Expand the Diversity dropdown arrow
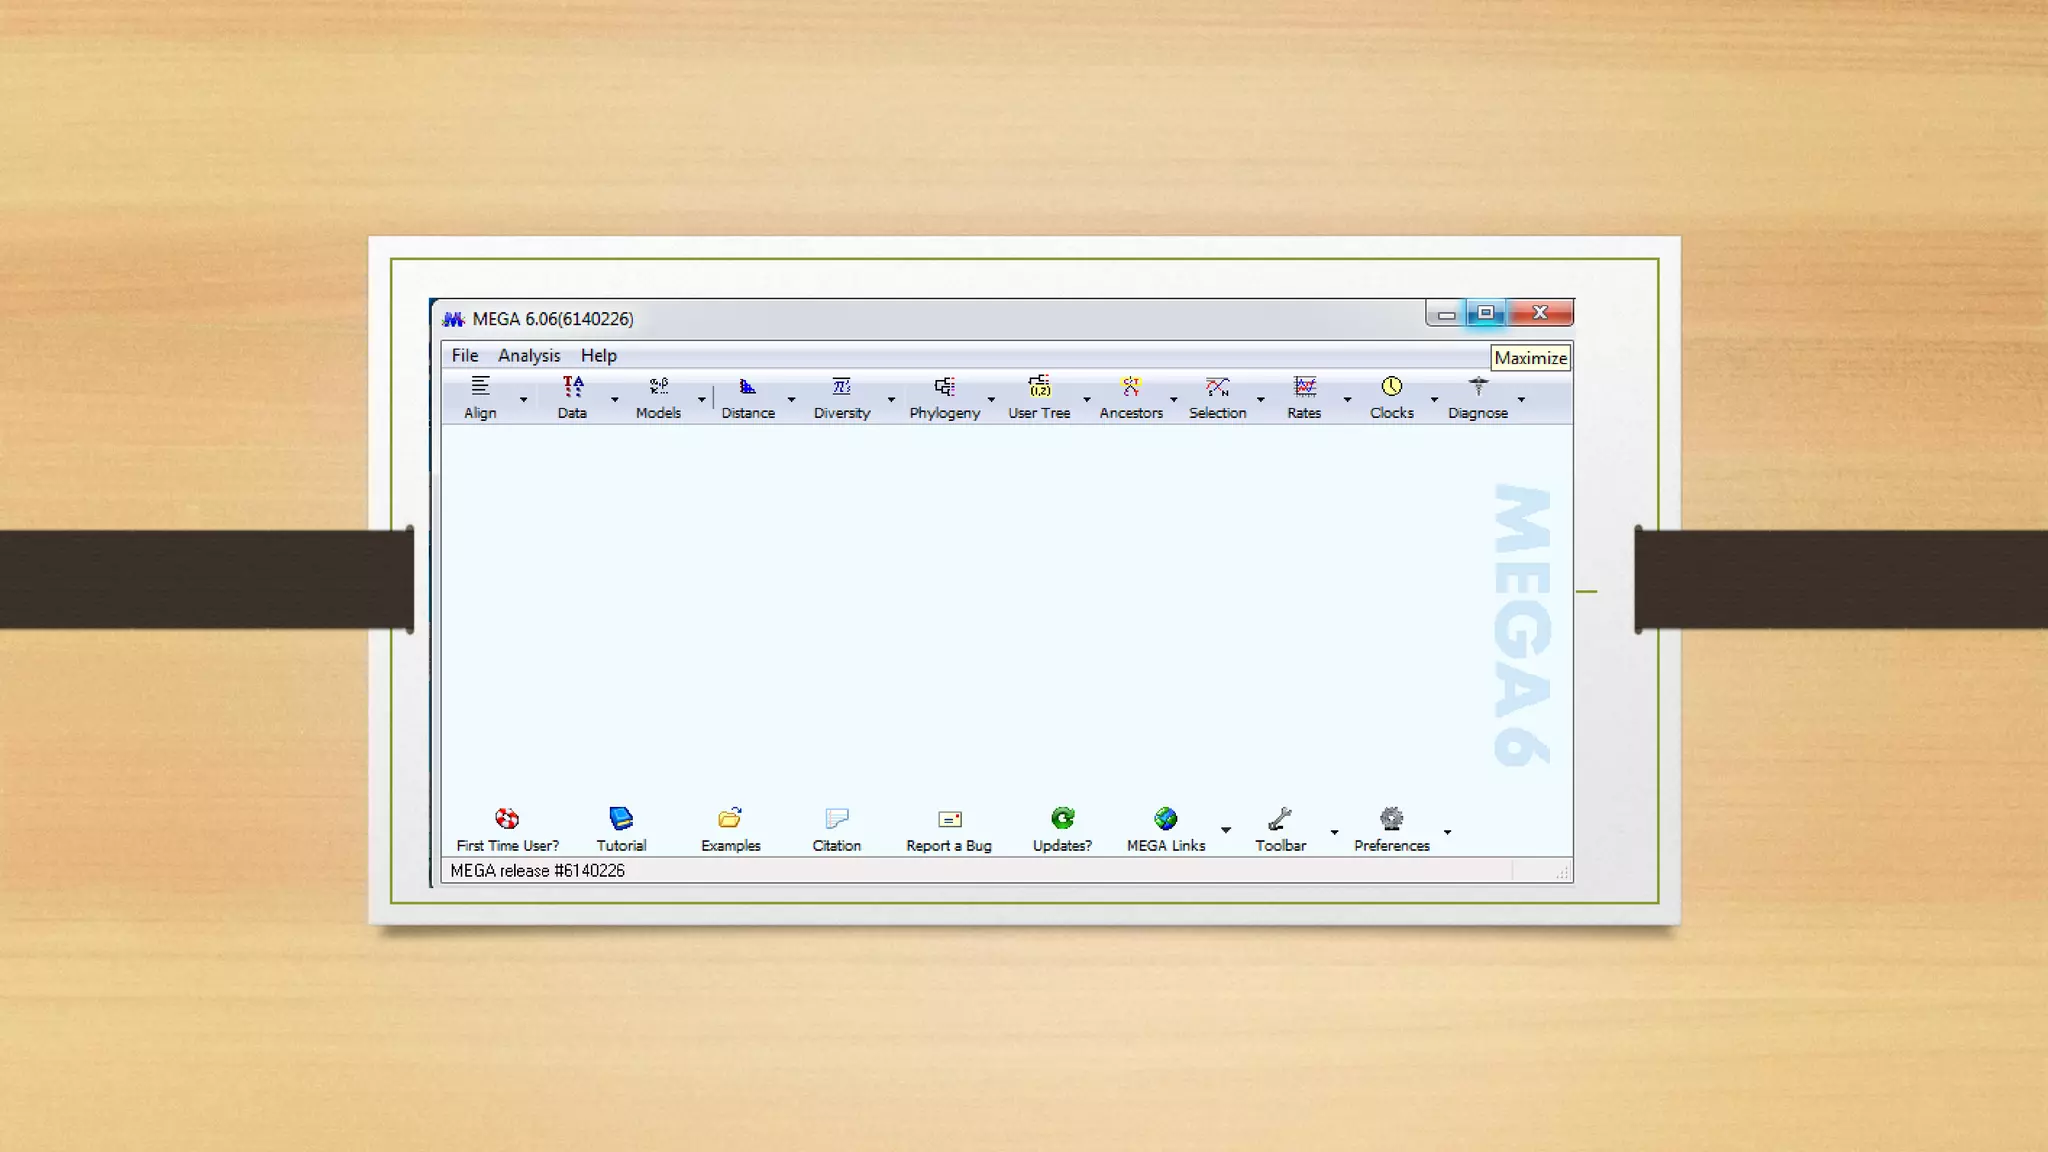 [891, 400]
